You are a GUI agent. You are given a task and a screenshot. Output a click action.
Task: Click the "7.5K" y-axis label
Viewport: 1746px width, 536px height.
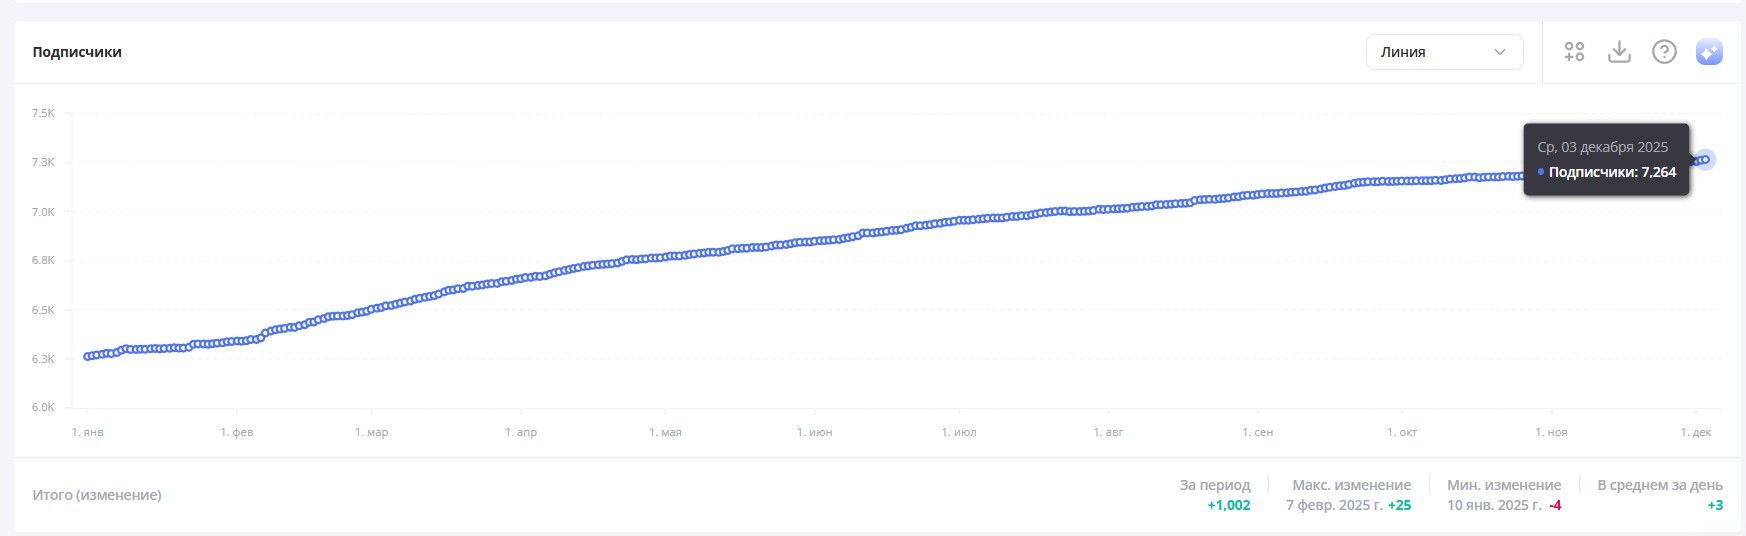pyautogui.click(x=43, y=114)
